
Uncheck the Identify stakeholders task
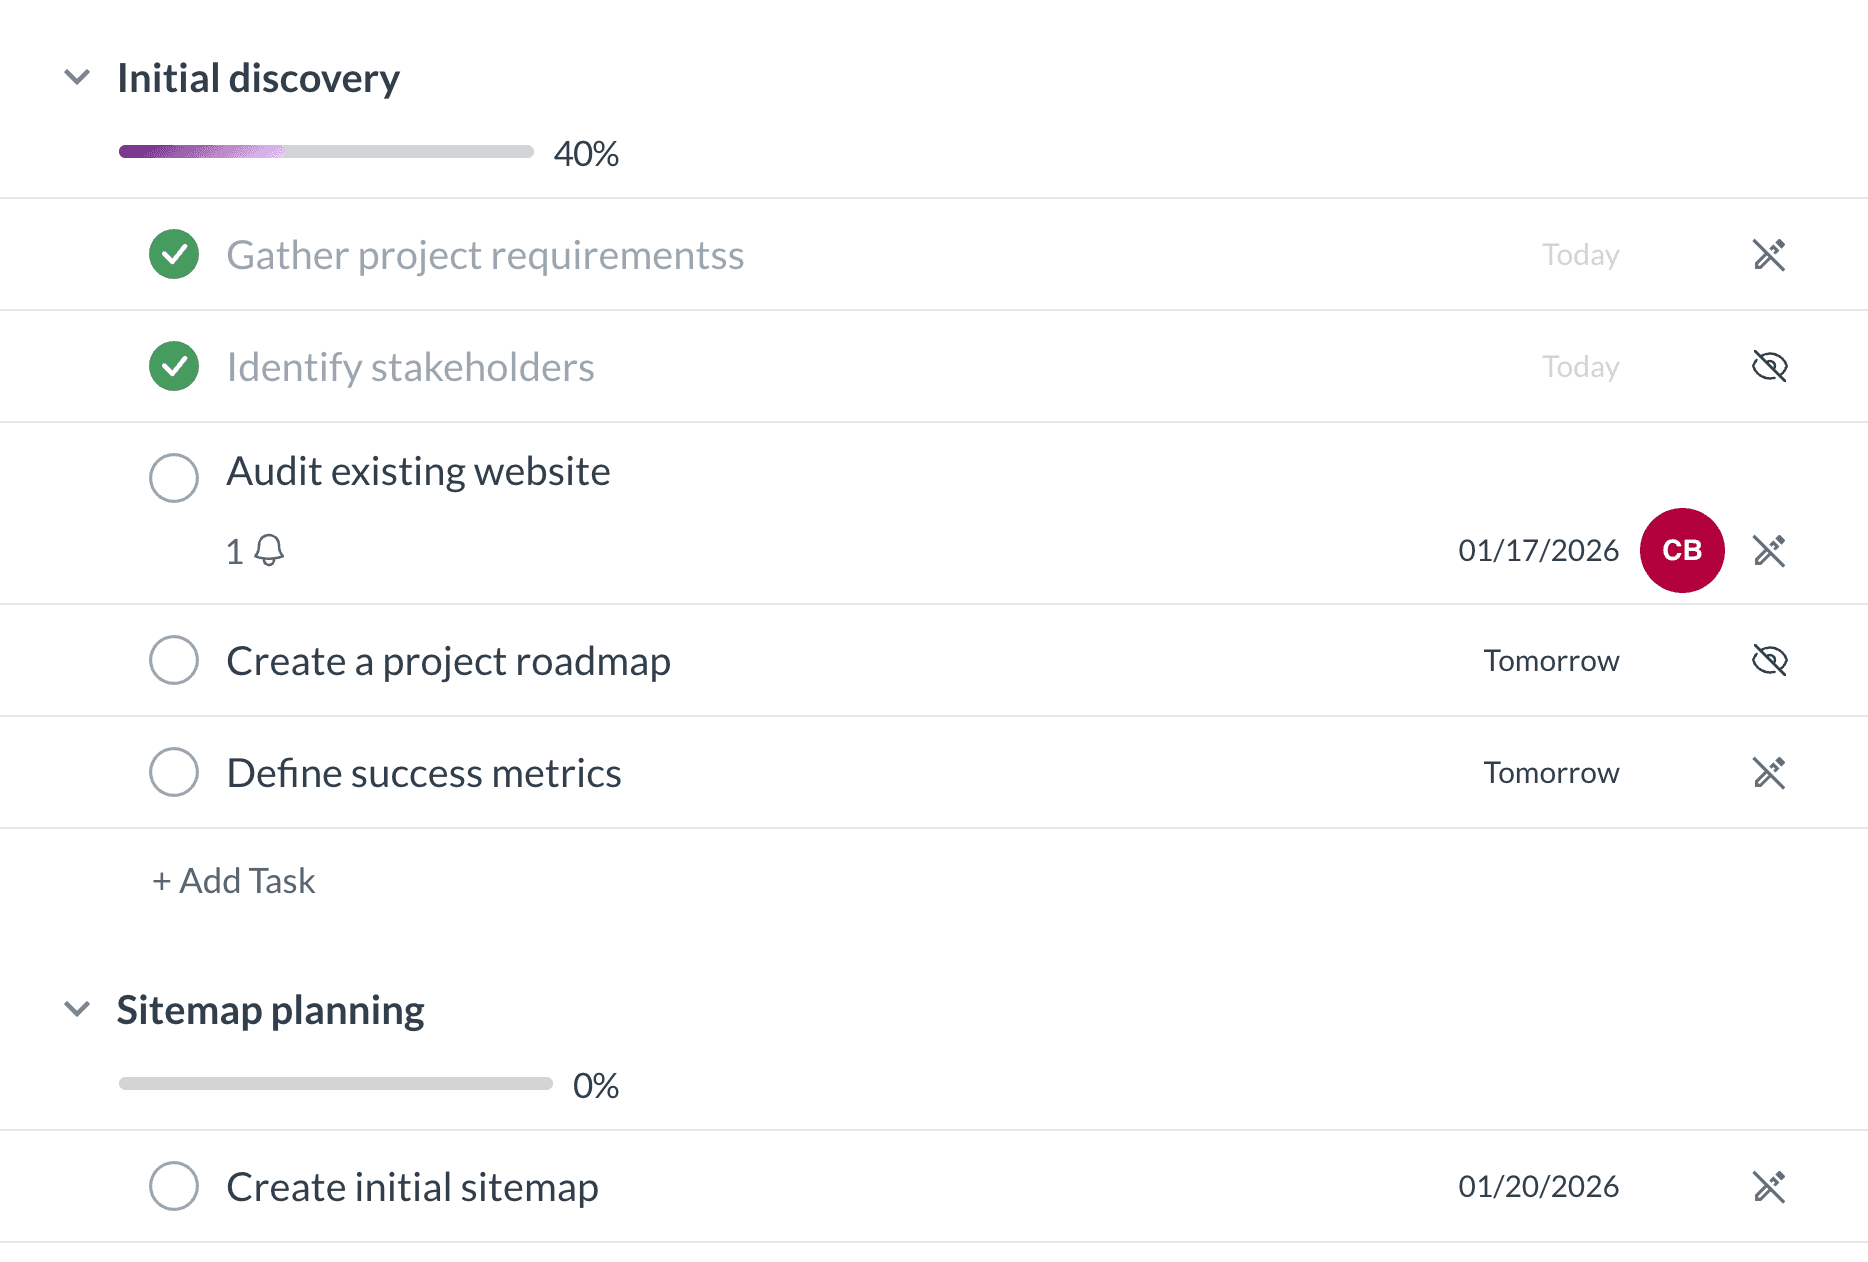pyautogui.click(x=174, y=367)
